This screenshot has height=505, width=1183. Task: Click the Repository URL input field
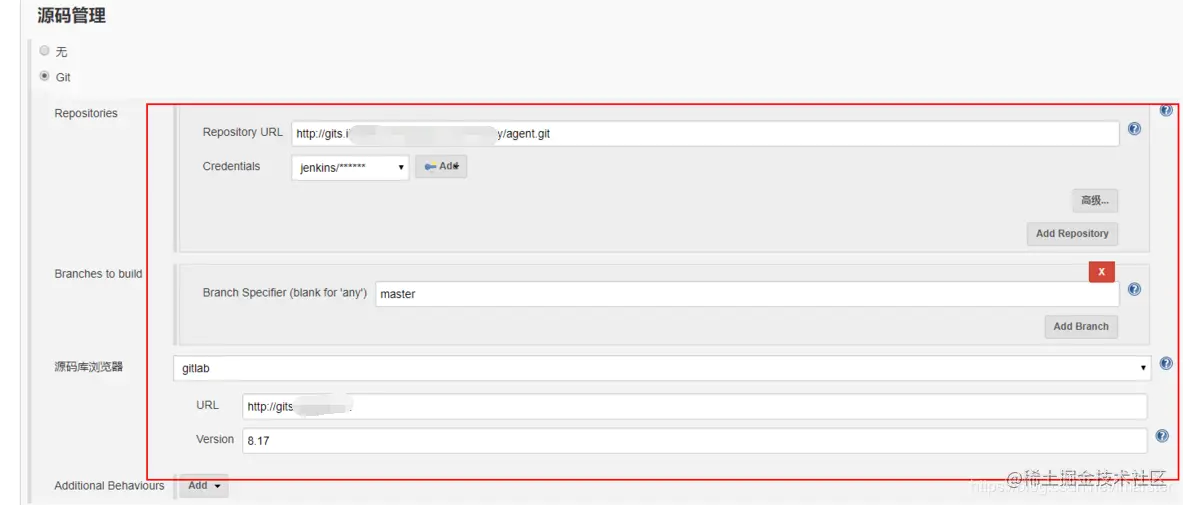(705, 134)
